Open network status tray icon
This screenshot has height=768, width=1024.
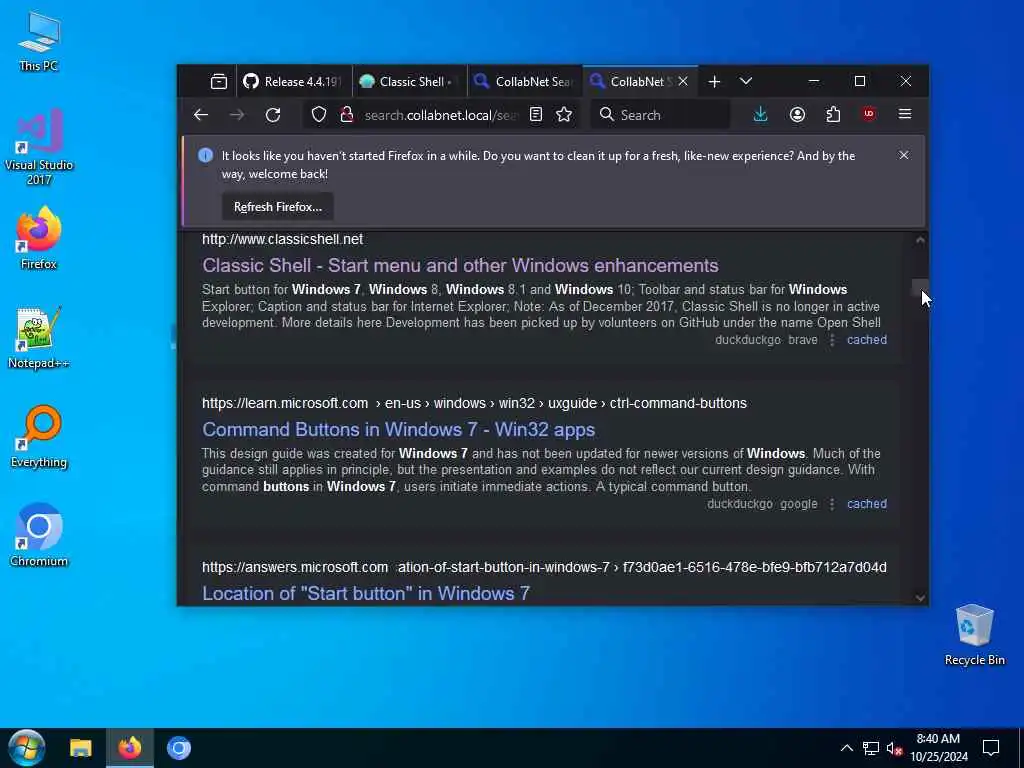[x=871, y=748]
